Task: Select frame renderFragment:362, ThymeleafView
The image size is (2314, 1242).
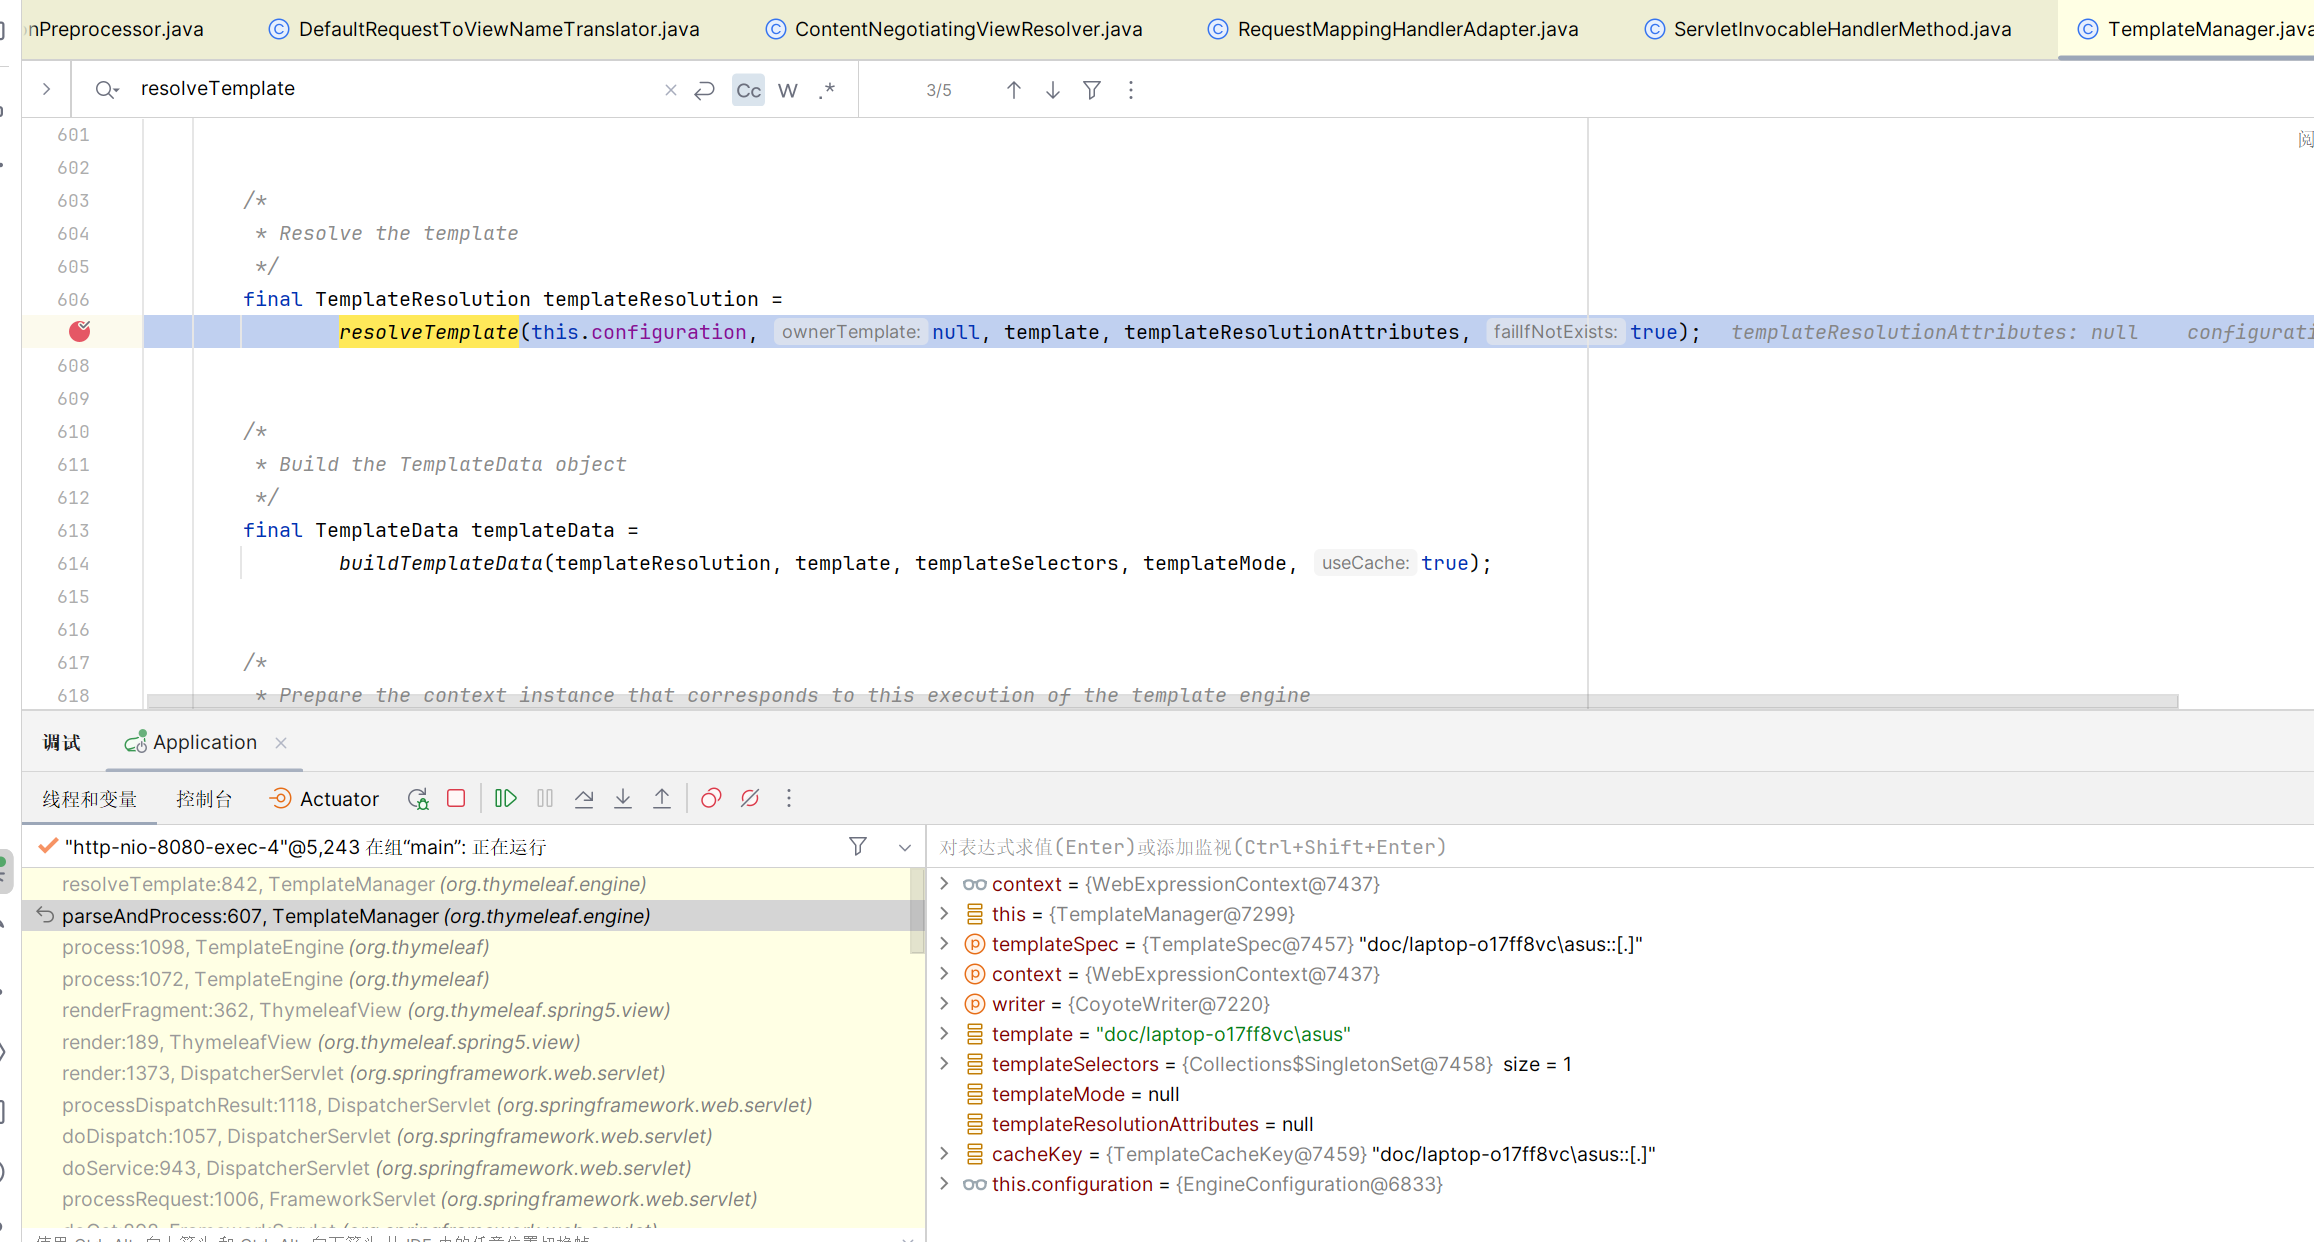Action: click(468, 1010)
